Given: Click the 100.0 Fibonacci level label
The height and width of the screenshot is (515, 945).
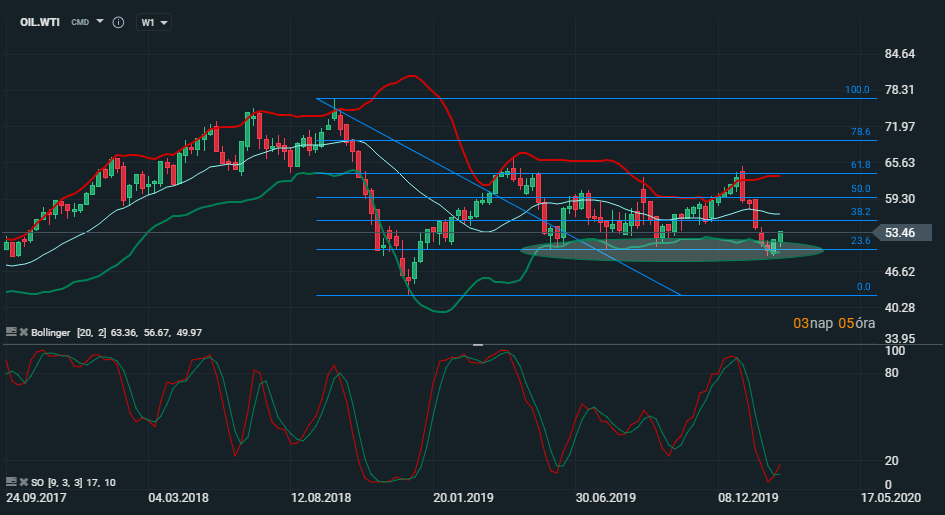Looking at the screenshot, I should tap(857, 90).
